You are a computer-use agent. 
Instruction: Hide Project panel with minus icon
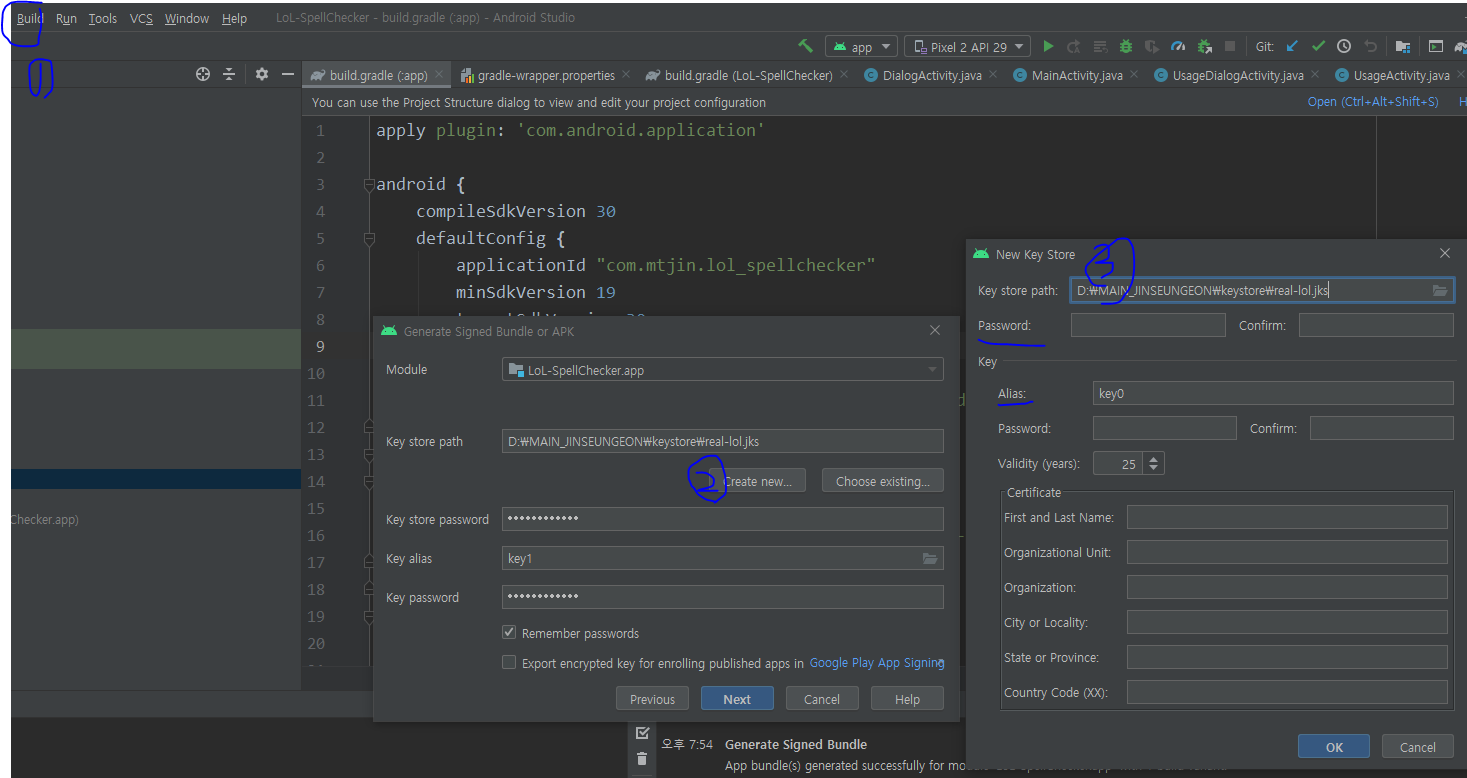(x=288, y=74)
